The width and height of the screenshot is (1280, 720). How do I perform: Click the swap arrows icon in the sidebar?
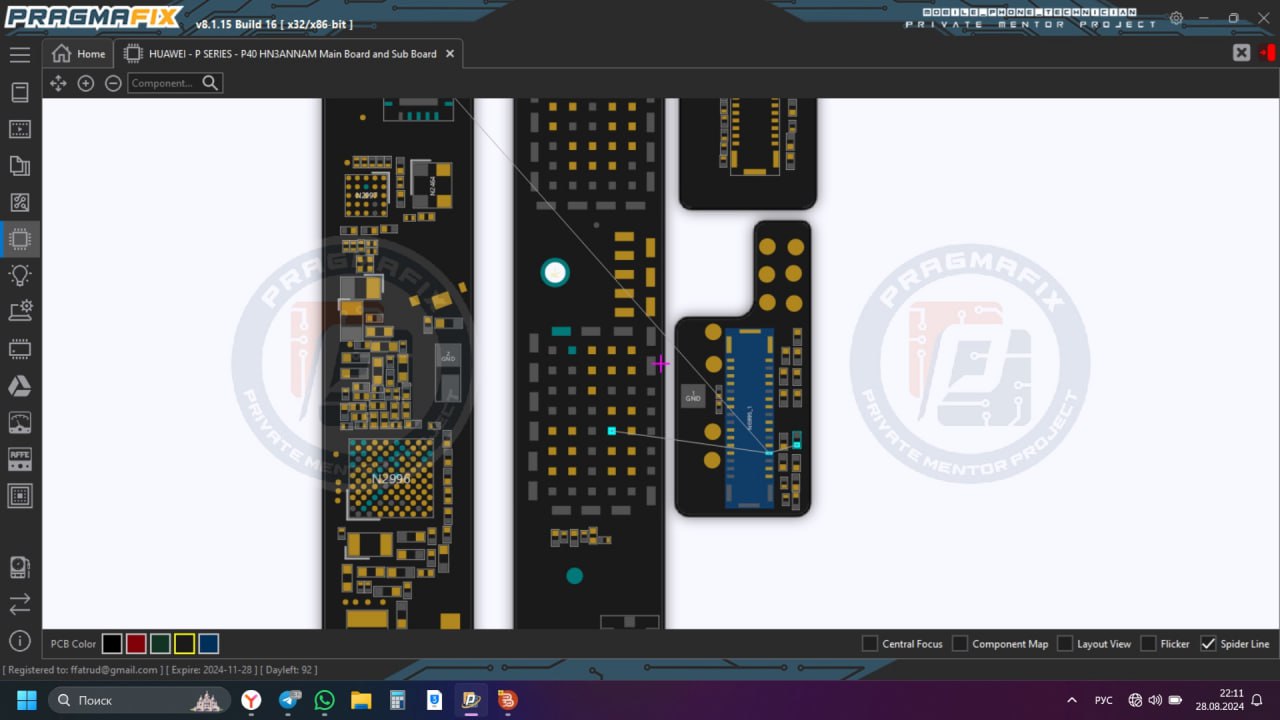pos(19,604)
